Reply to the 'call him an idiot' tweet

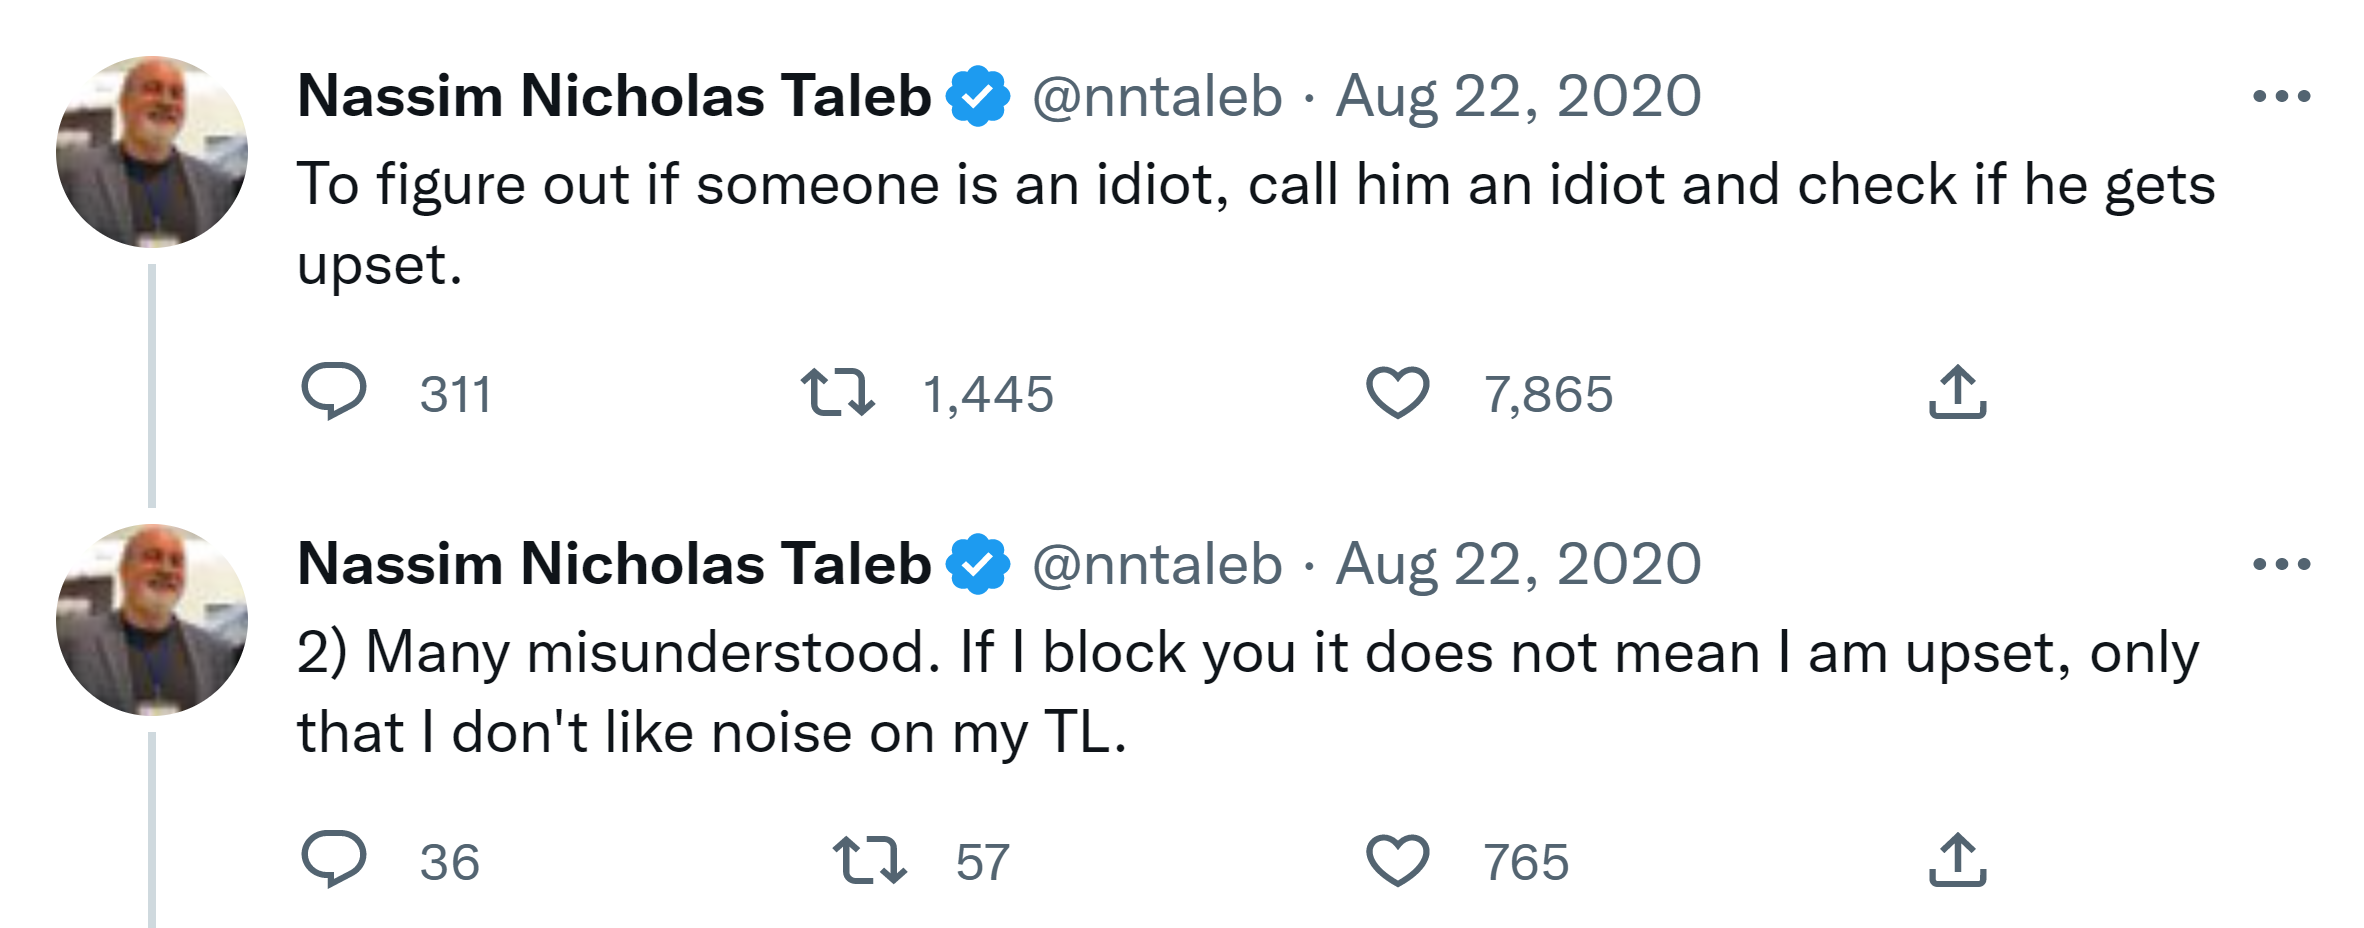(x=334, y=391)
